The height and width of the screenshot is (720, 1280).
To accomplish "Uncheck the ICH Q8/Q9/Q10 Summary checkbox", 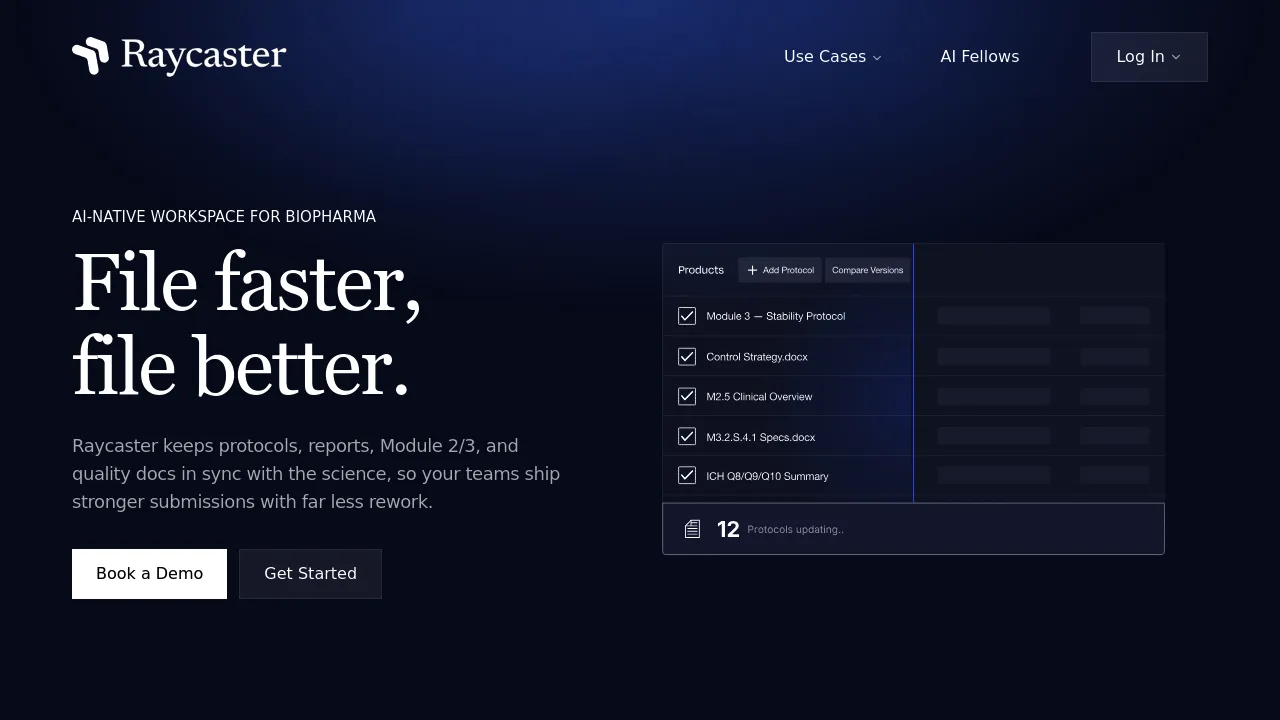I will [x=687, y=476].
